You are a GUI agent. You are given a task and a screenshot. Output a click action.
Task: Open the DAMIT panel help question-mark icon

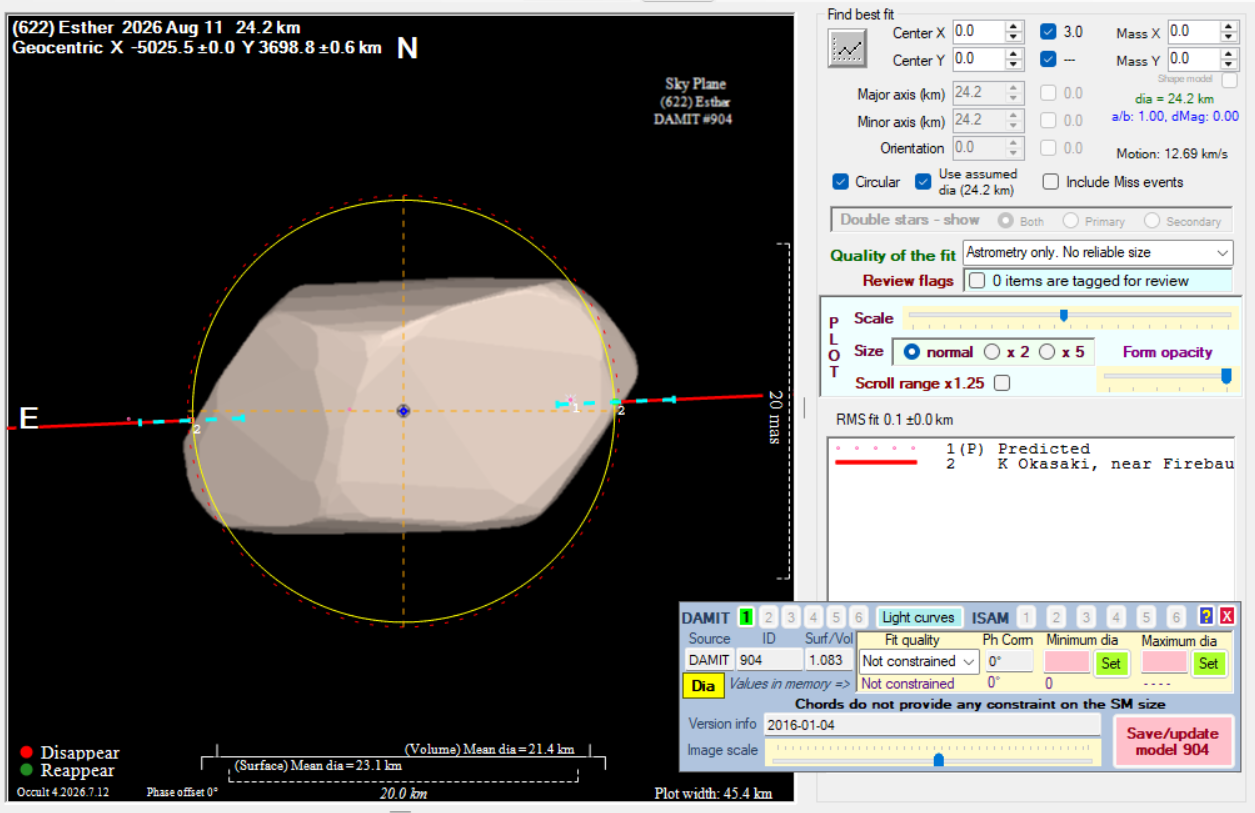pos(1206,617)
